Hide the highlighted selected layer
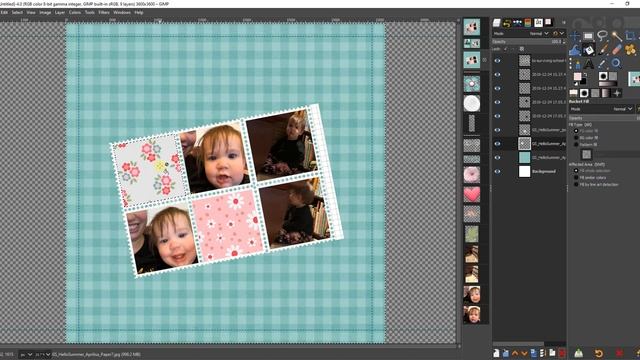This screenshot has height=360, width=640. 497,144
